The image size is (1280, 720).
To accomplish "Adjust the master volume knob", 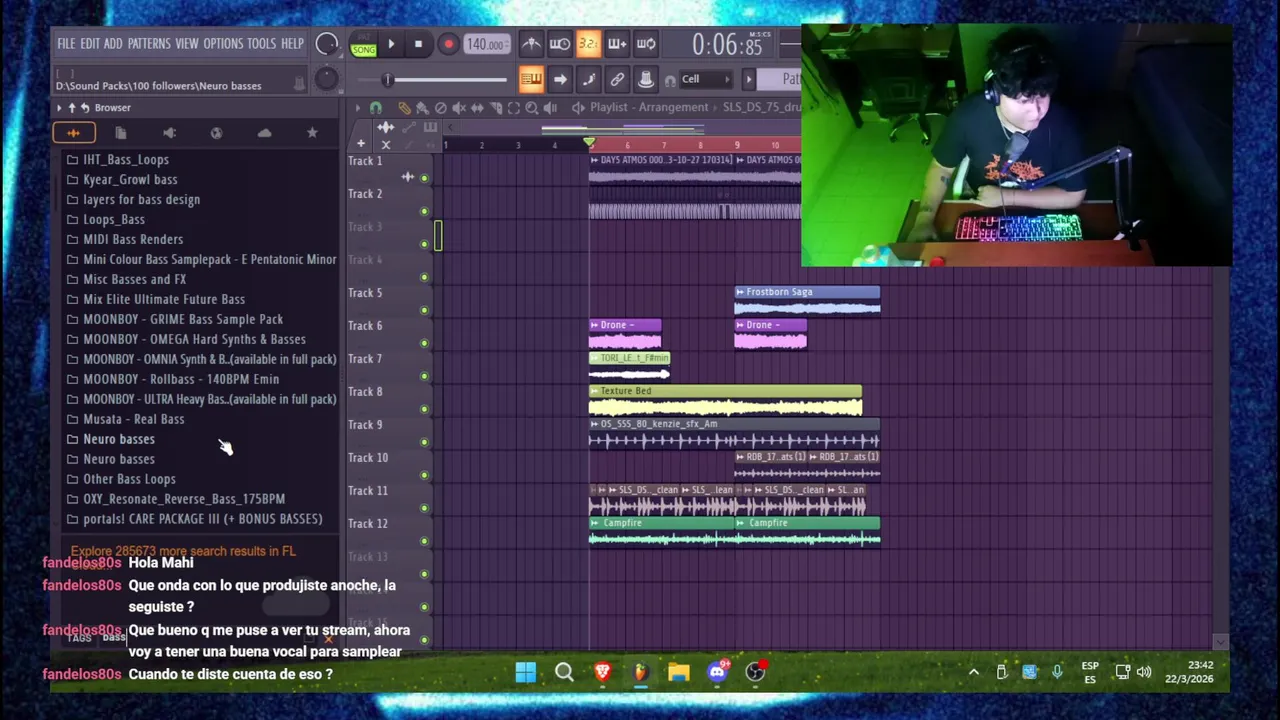I will [x=326, y=44].
